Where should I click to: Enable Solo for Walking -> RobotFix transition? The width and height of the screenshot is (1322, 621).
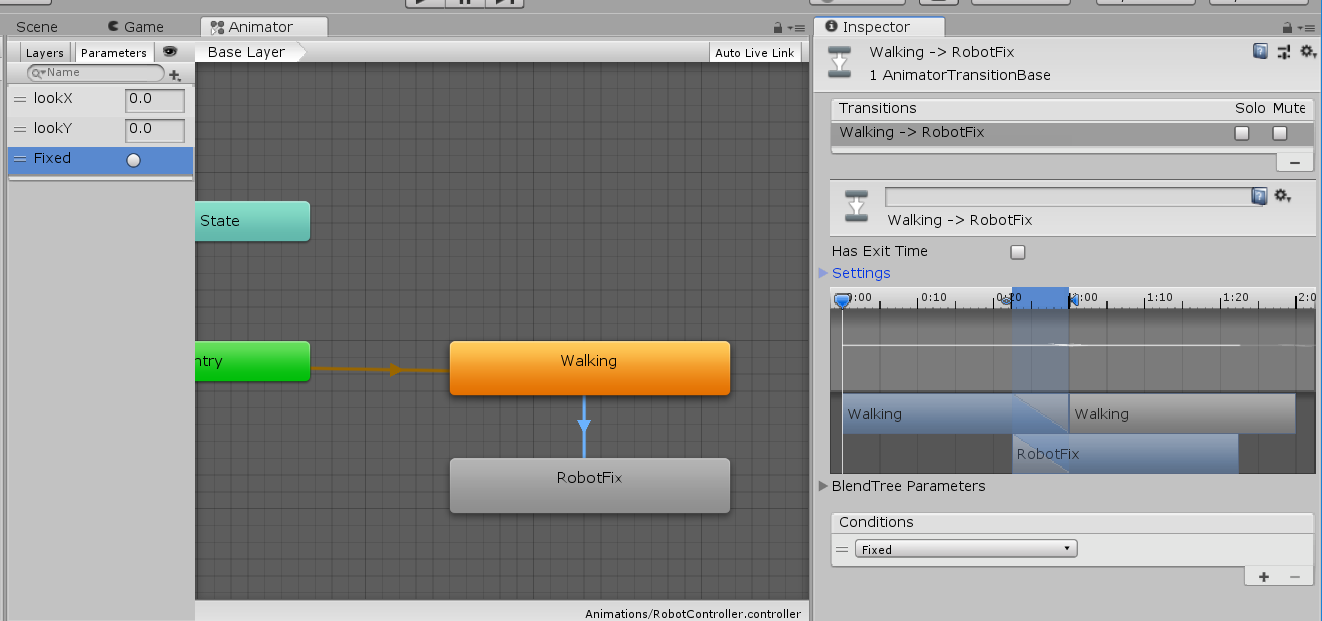[1242, 133]
